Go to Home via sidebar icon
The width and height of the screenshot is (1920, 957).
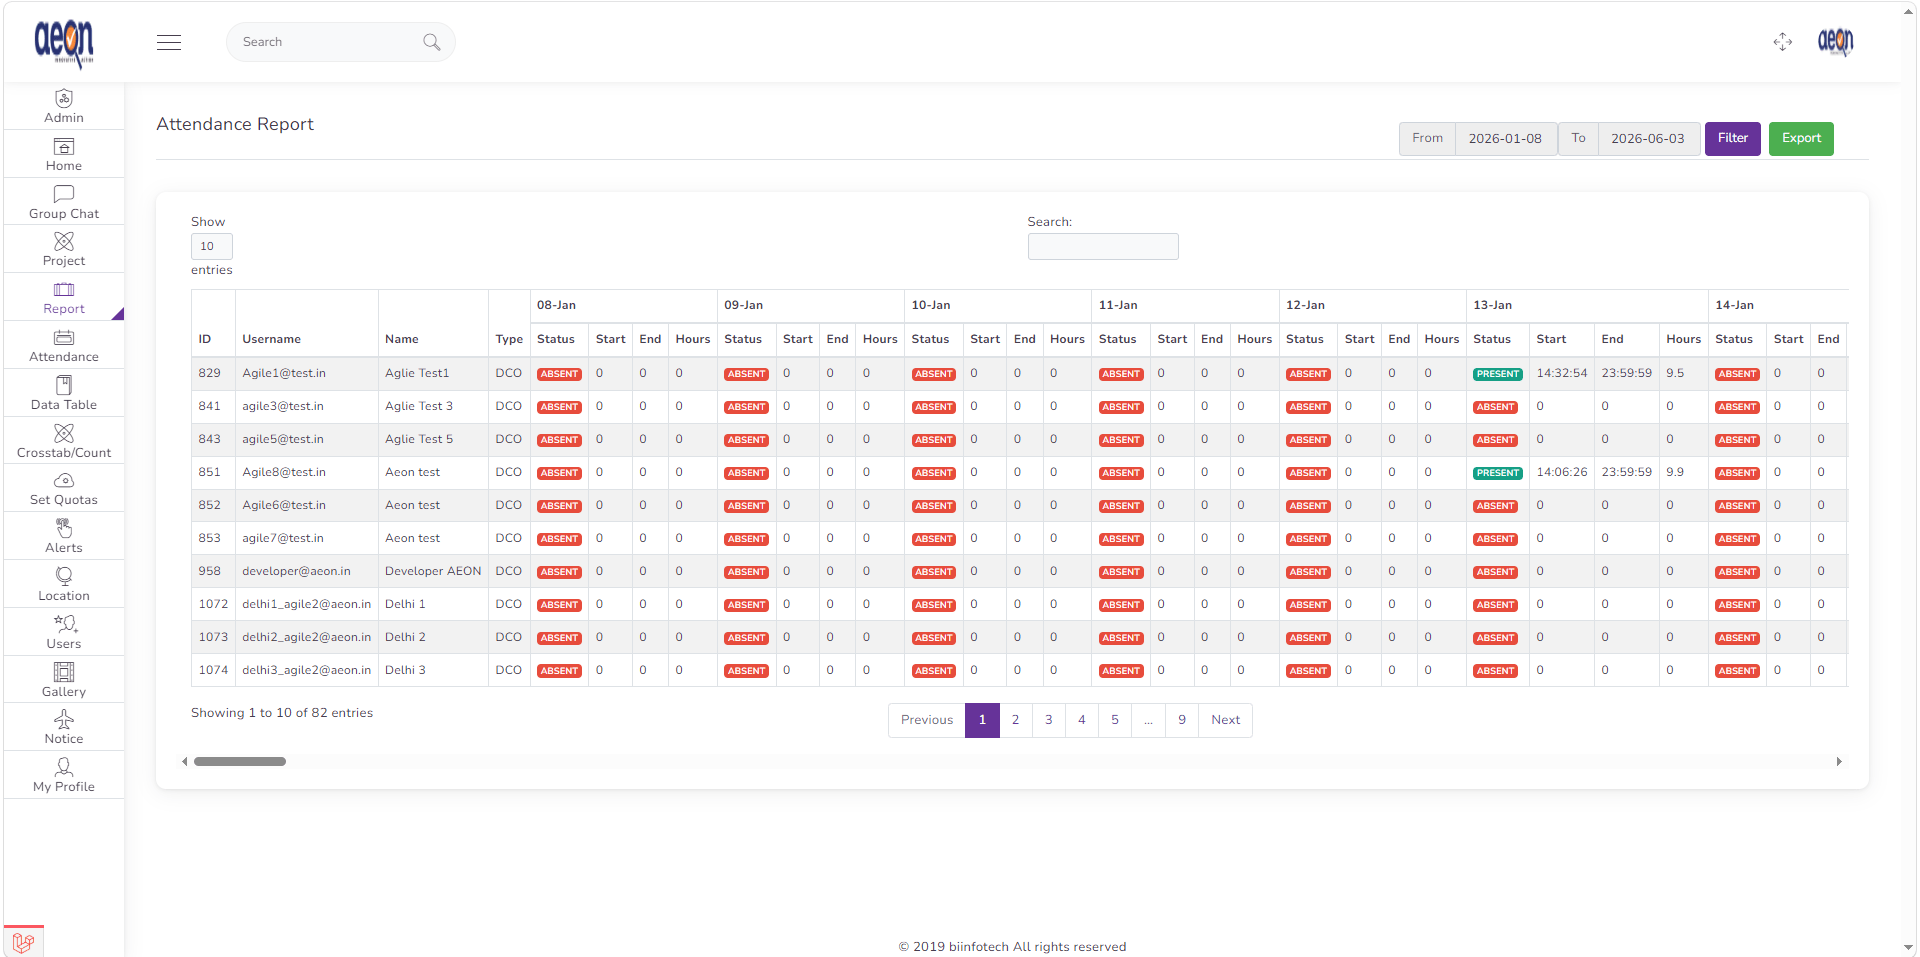click(64, 146)
